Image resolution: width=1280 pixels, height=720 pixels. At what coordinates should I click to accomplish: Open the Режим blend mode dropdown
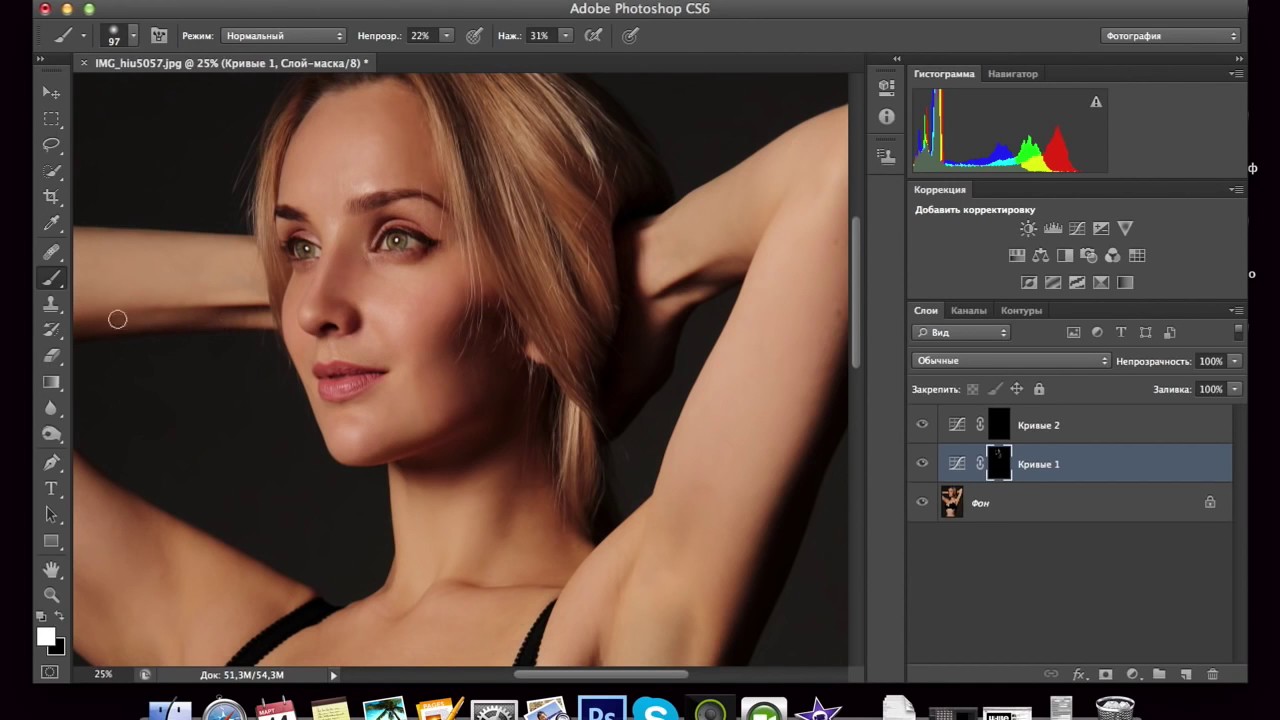point(283,36)
